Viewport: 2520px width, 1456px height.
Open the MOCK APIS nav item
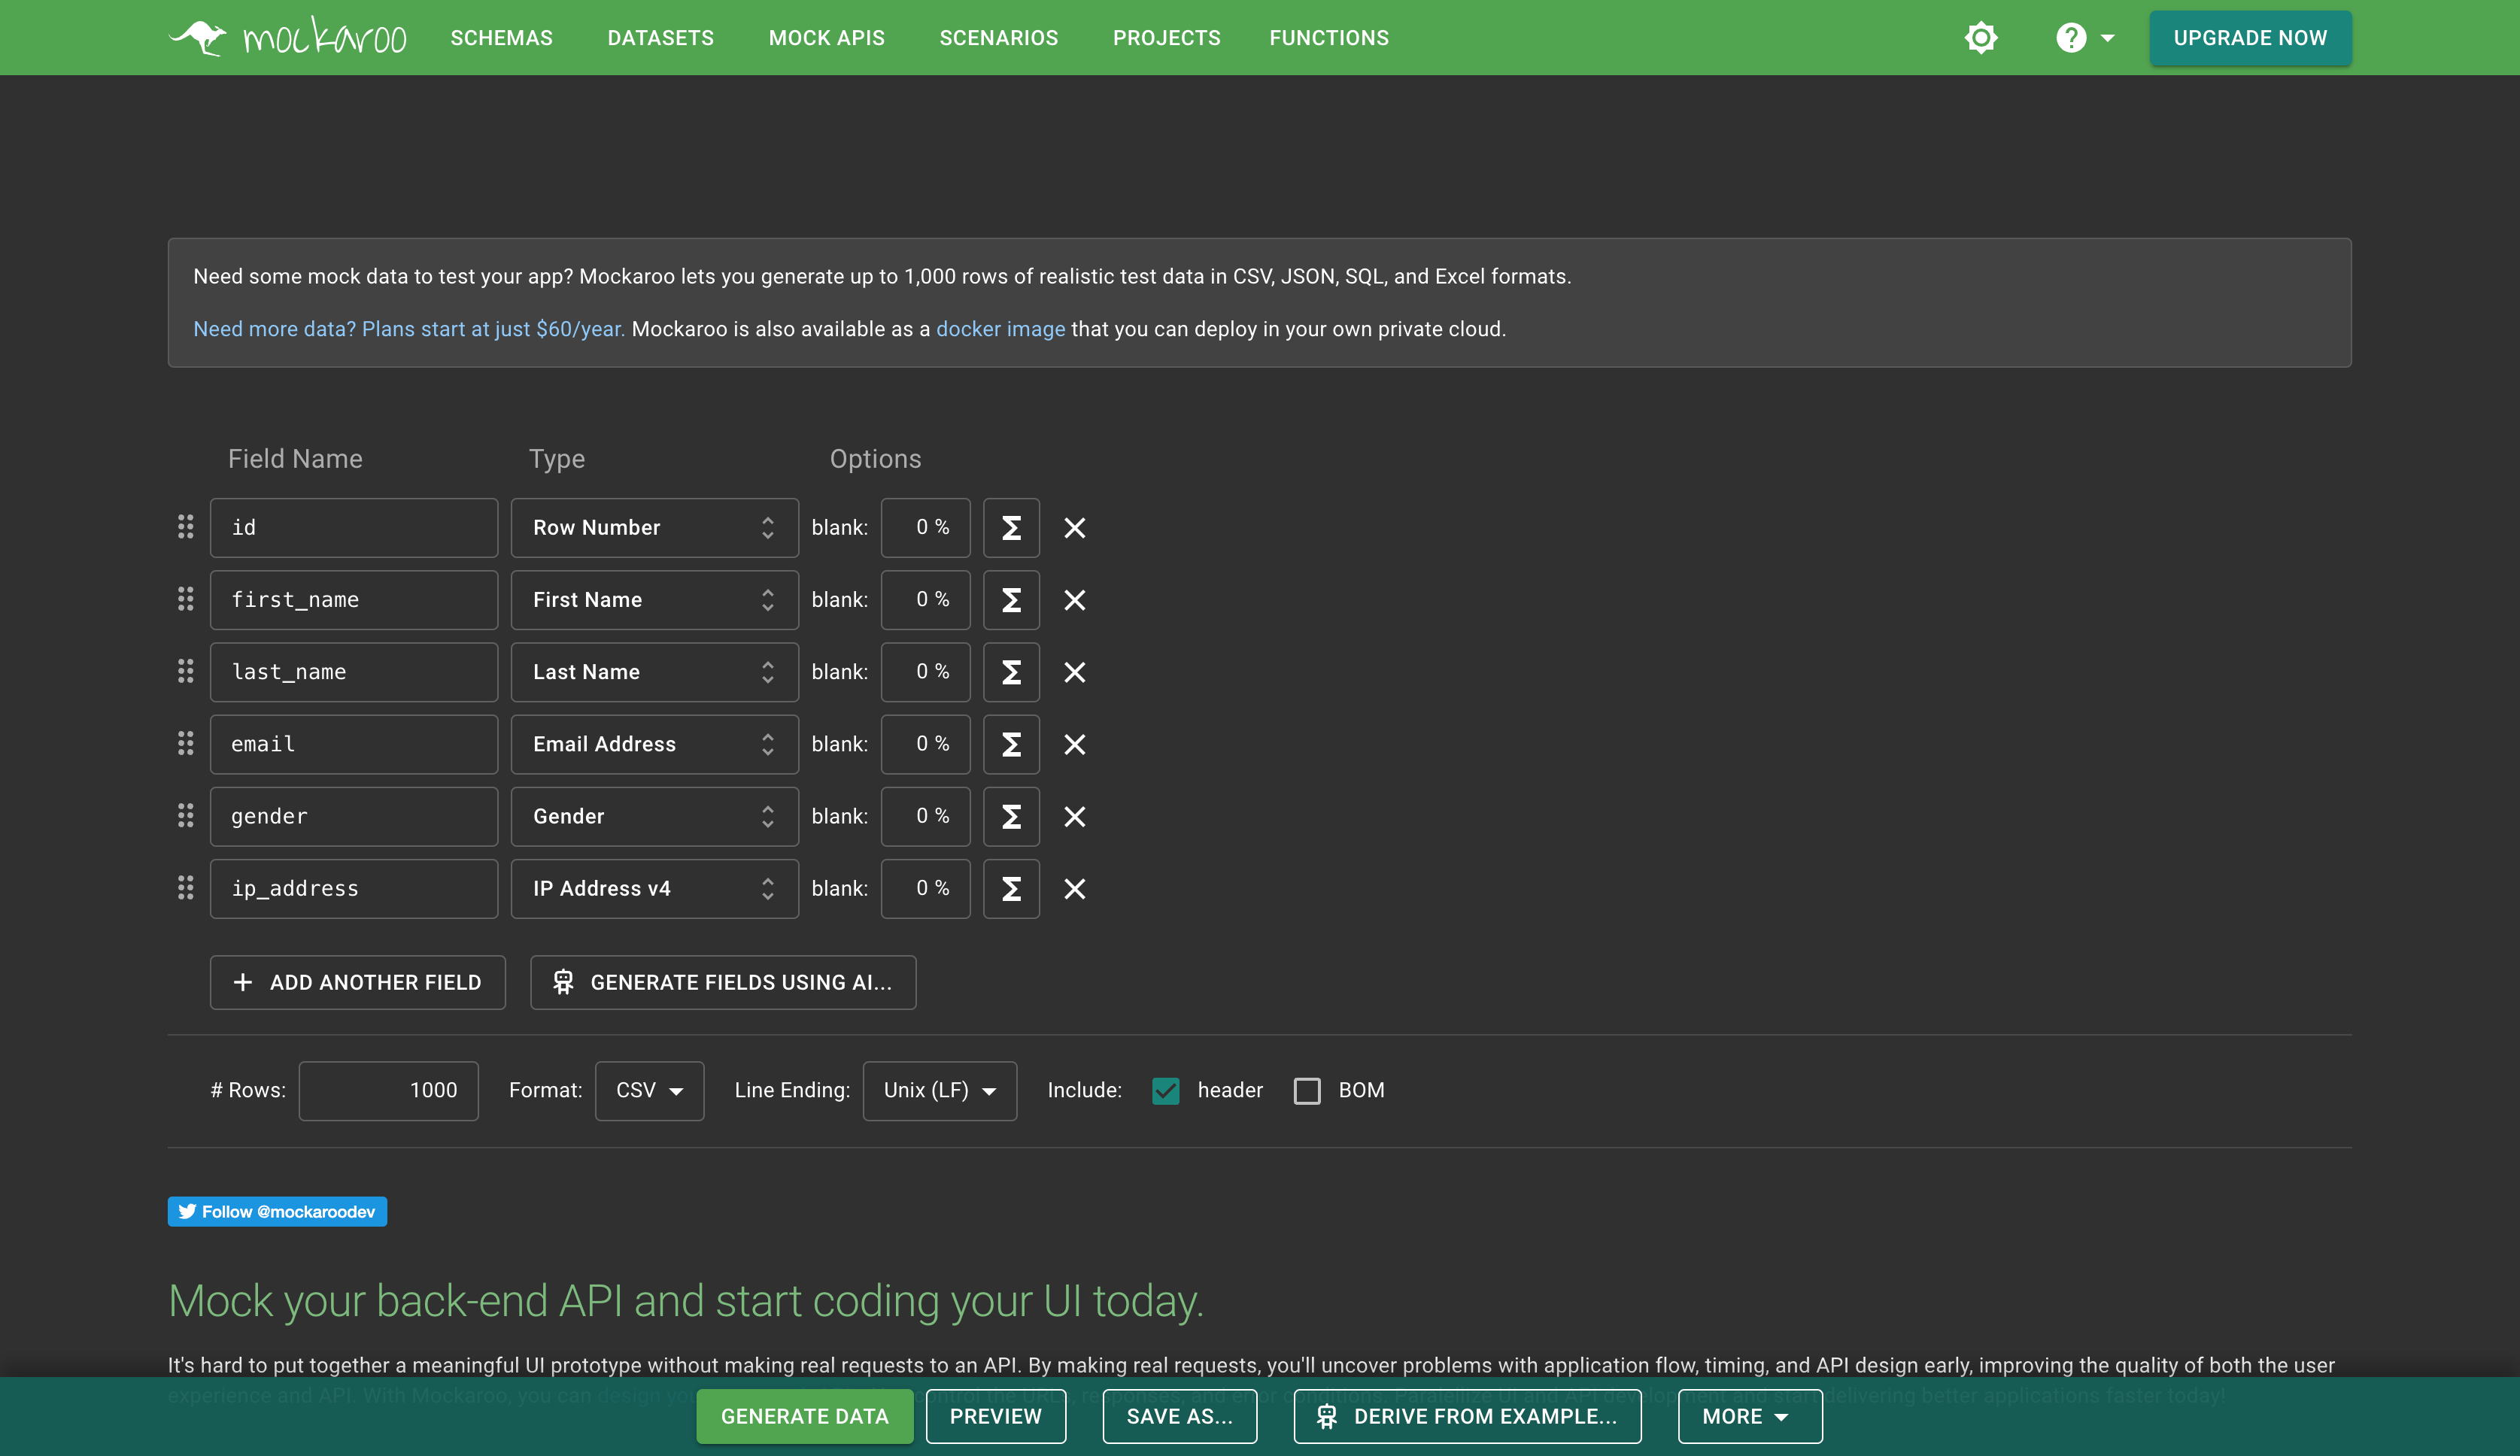(826, 38)
